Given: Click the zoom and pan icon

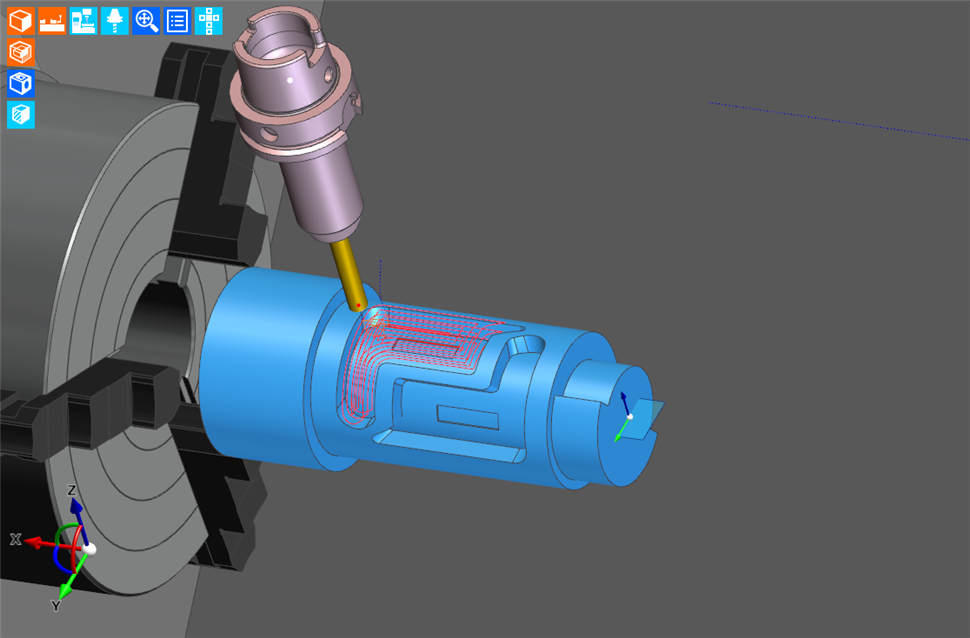Looking at the screenshot, I should click(146, 21).
